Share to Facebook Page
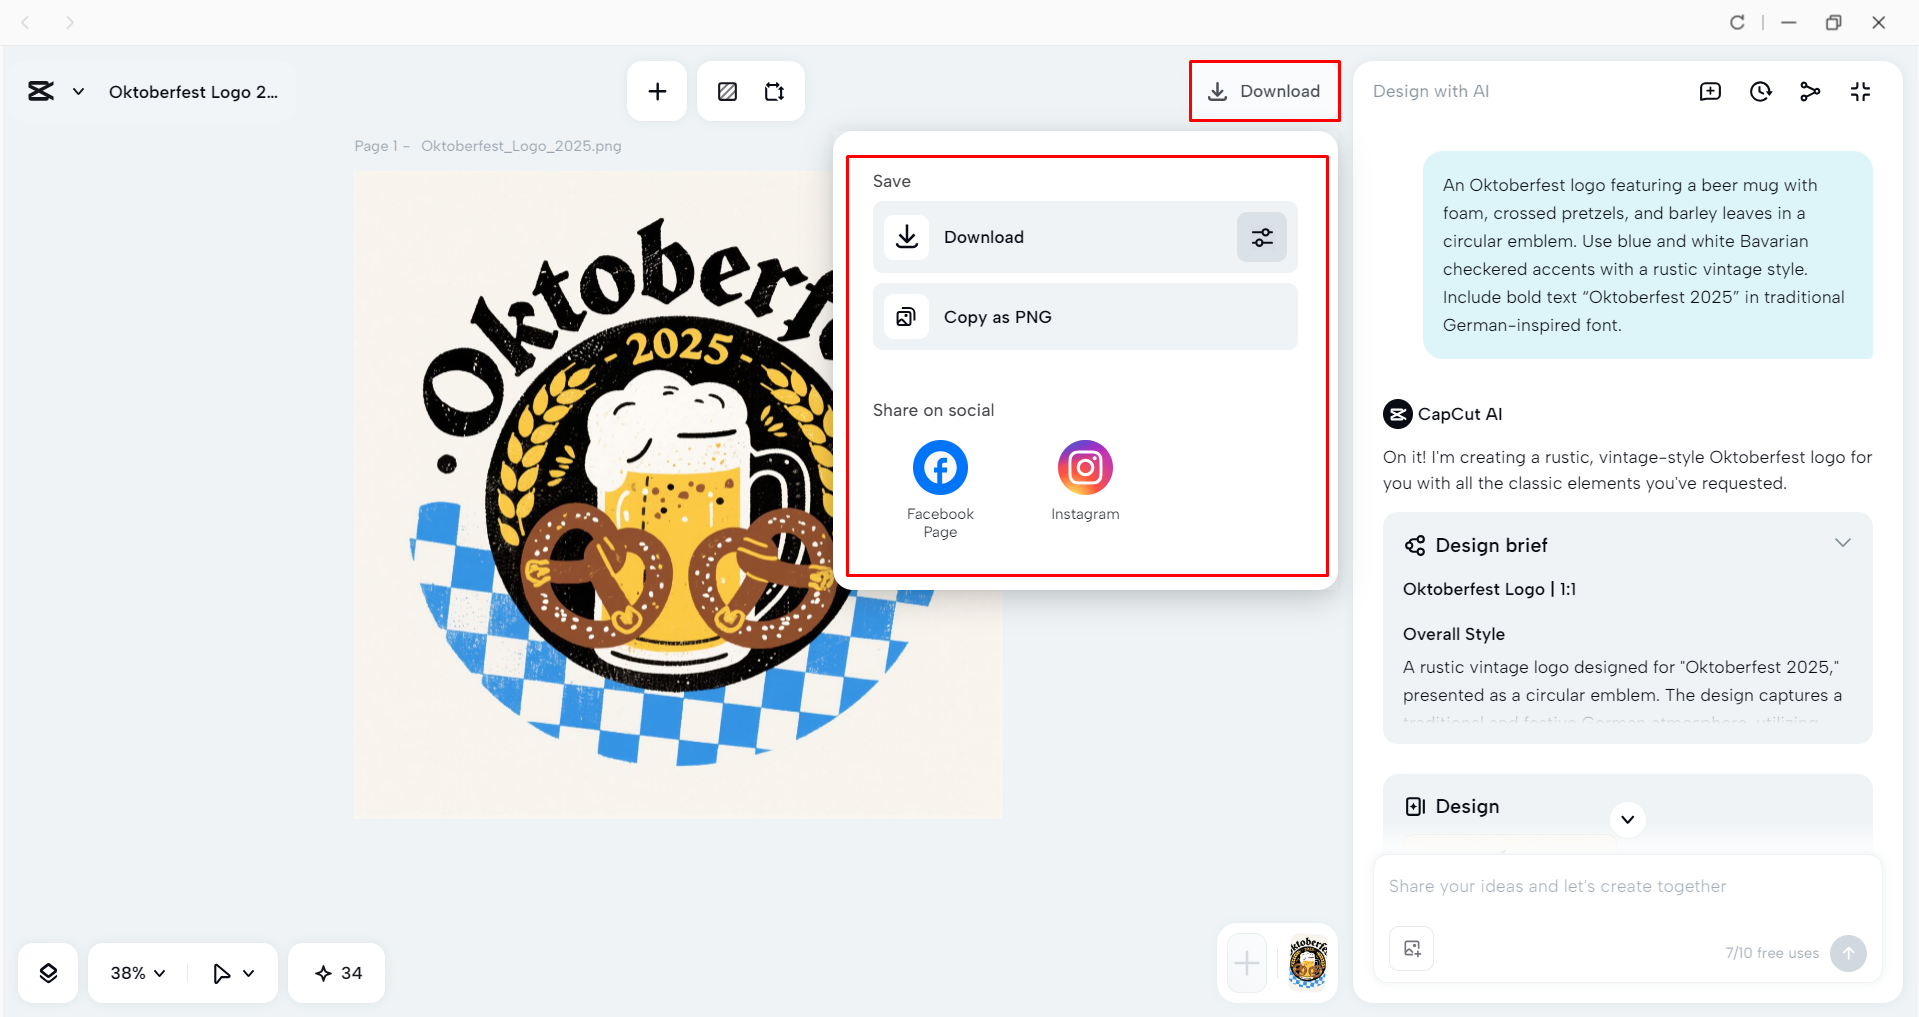The width and height of the screenshot is (1919, 1017). (940, 490)
